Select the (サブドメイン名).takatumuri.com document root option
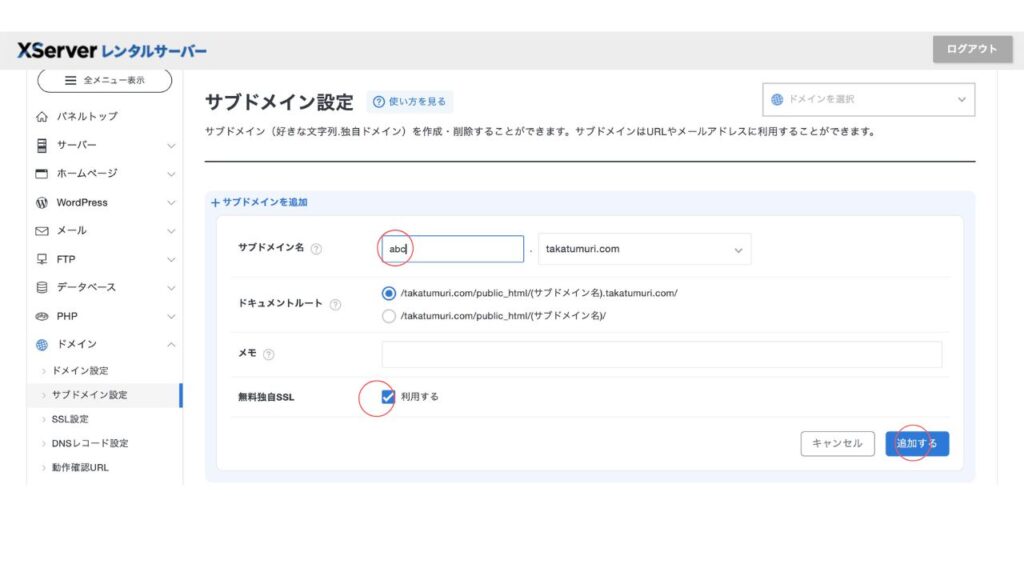Viewport: 1024px width, 576px height. [x=389, y=293]
